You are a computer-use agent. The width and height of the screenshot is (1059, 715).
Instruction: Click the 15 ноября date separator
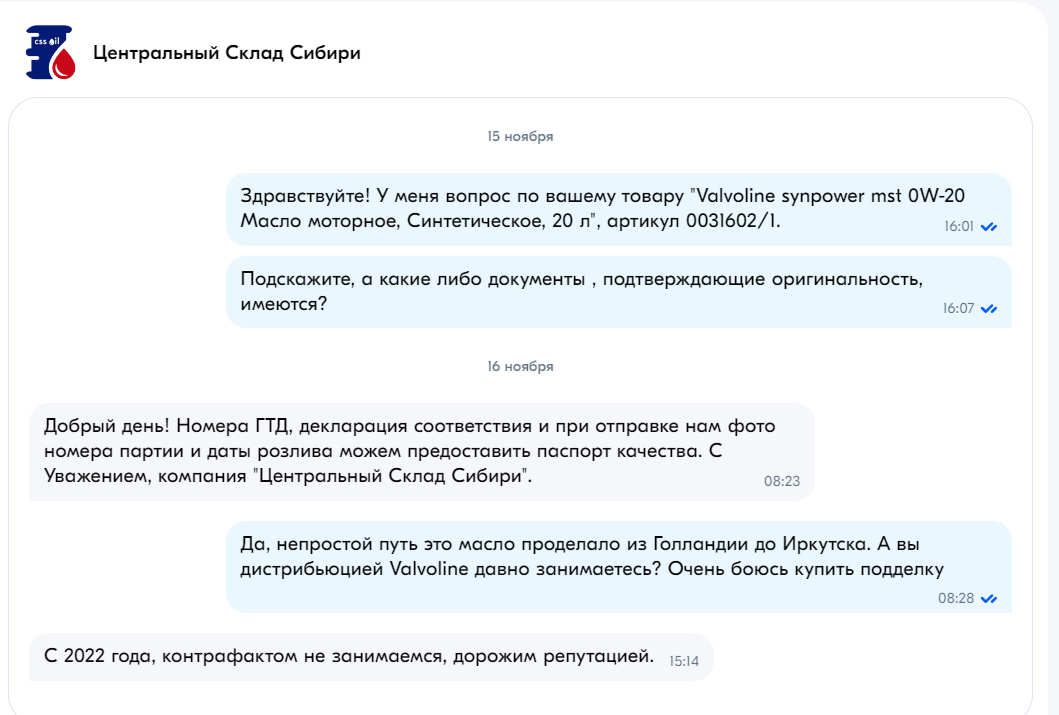click(520, 136)
